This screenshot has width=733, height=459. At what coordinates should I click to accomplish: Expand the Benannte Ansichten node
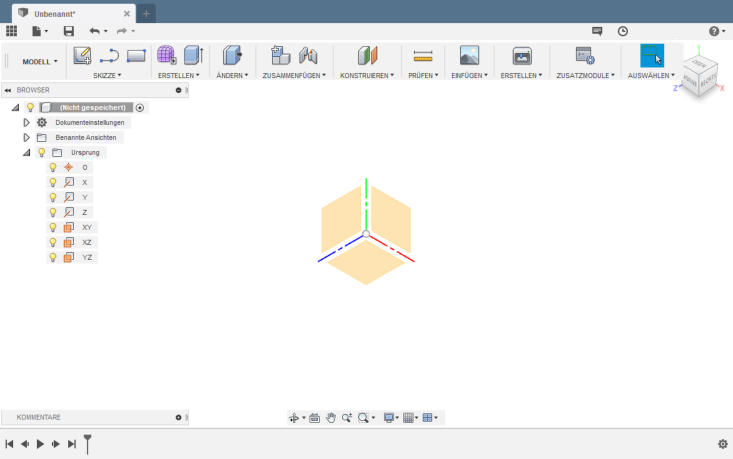coord(27,137)
